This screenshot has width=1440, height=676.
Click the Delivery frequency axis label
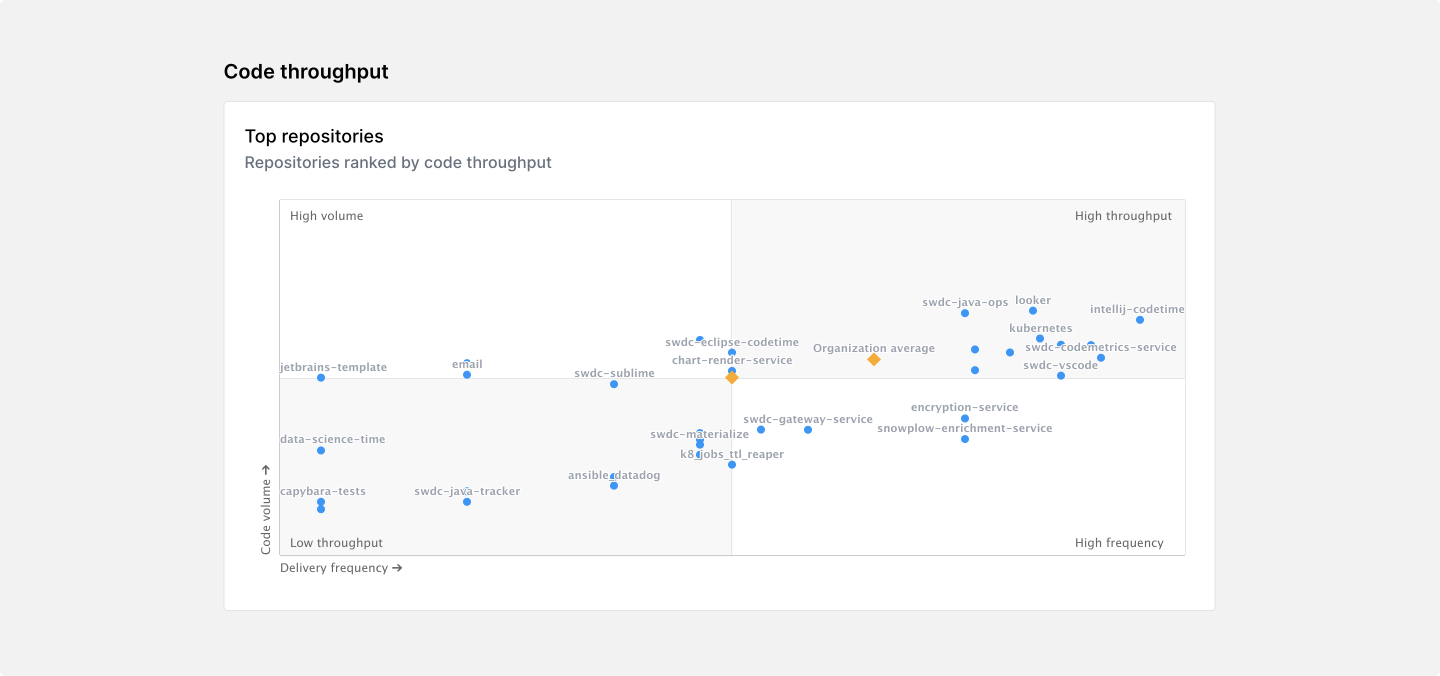[341, 568]
